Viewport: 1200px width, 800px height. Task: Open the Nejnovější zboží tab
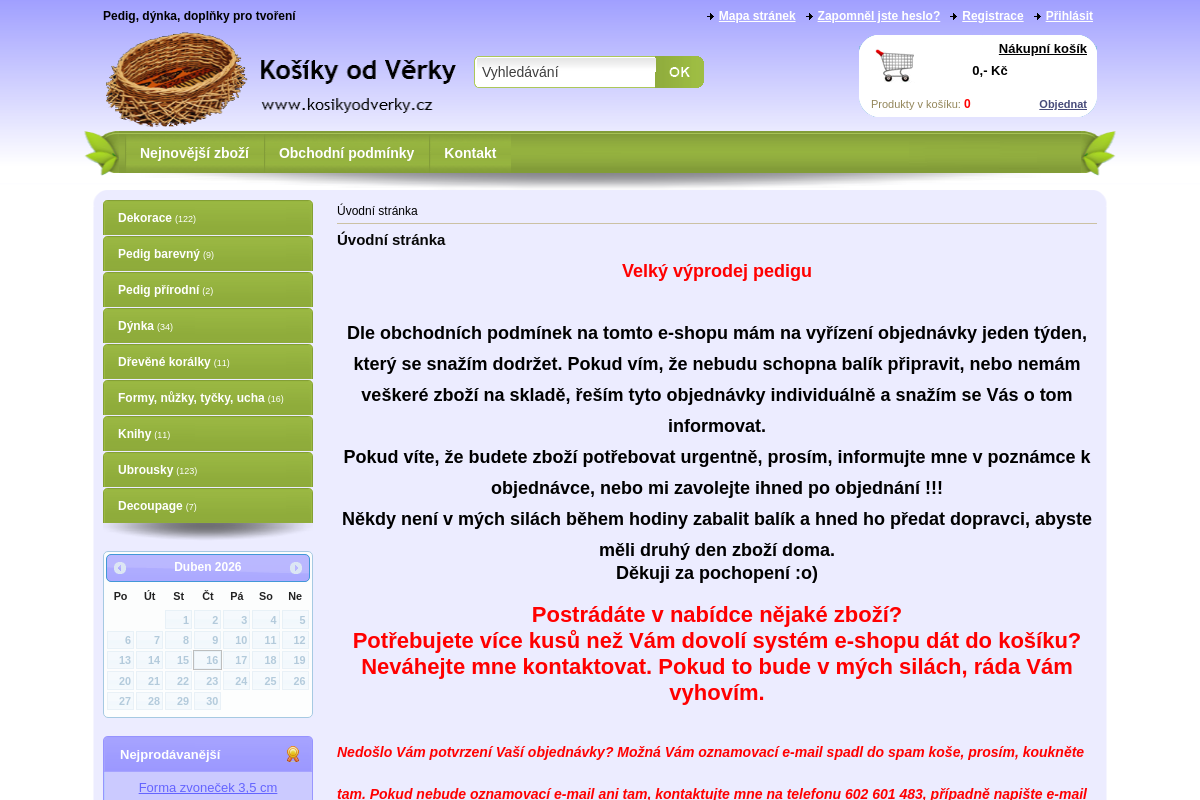(195, 153)
